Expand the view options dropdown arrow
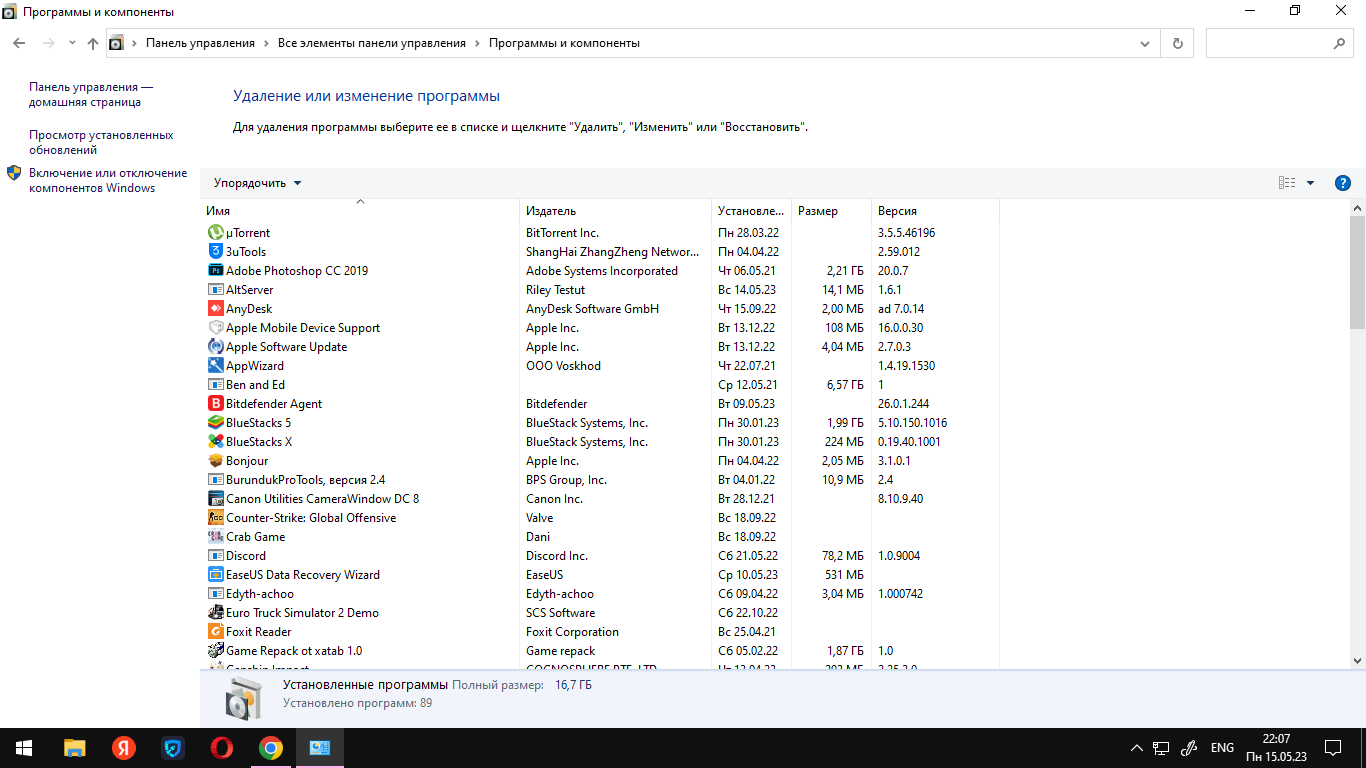Screen dimensions: 1366x768 click(x=1310, y=183)
